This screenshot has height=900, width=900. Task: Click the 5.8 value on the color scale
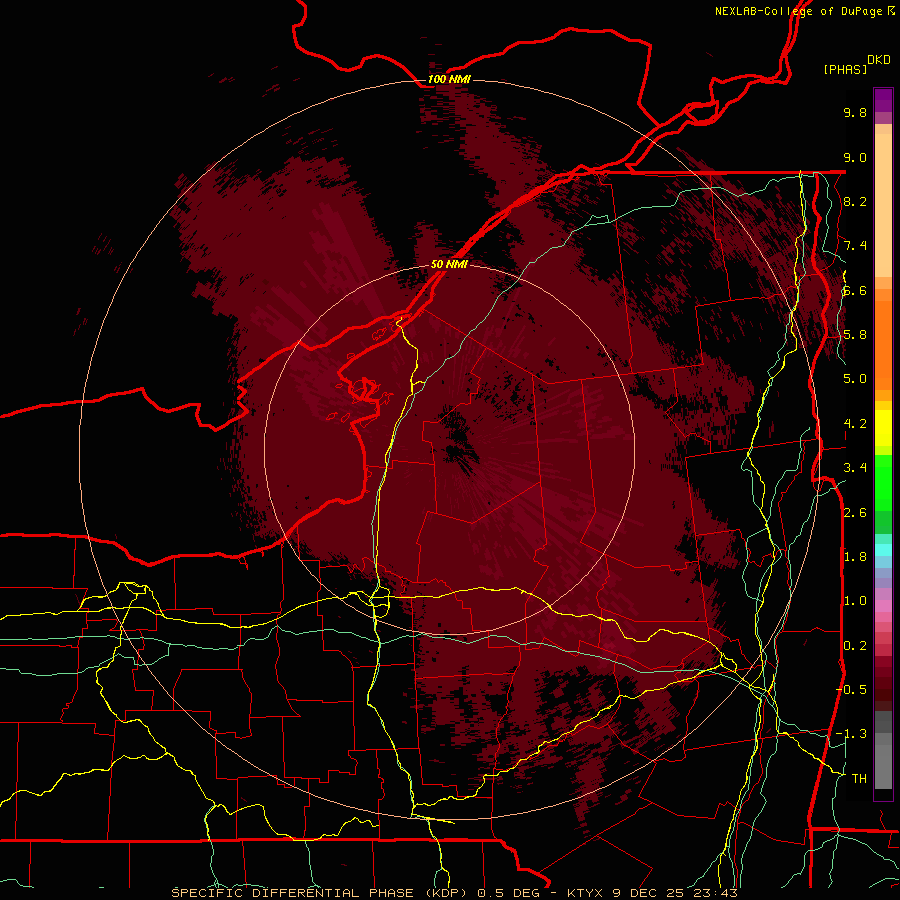[855, 335]
